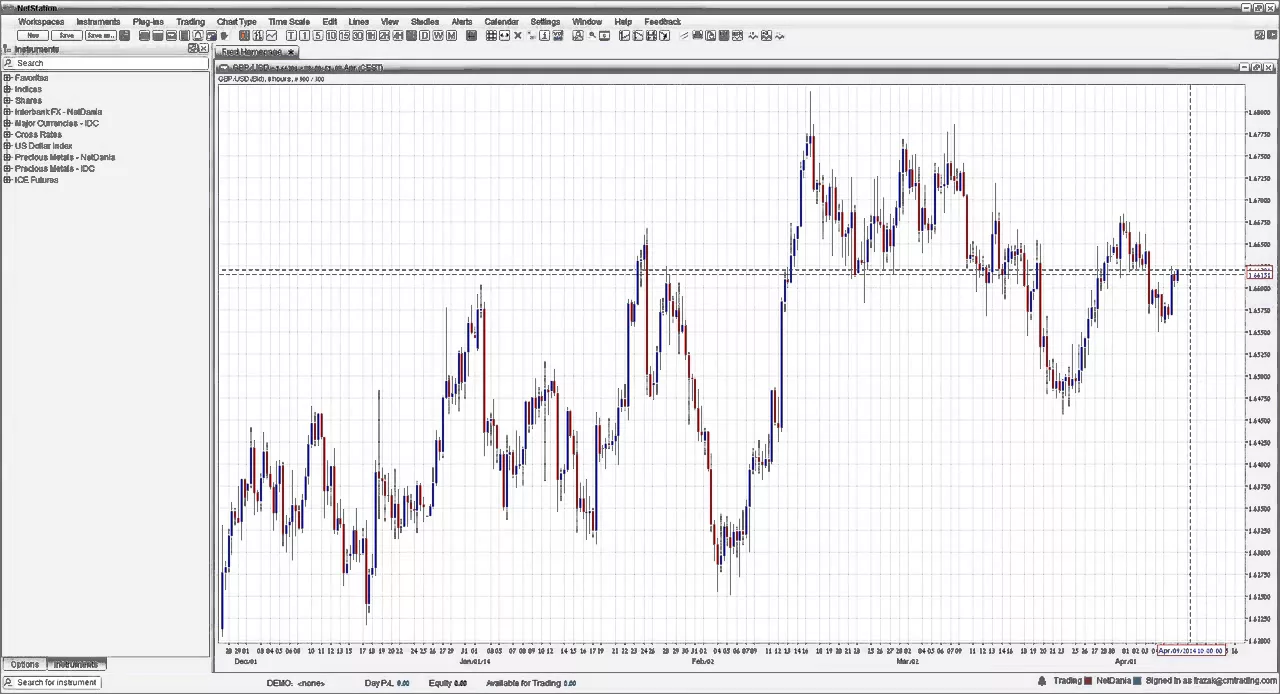Click the grid toggle toolbar icon
The image size is (1280, 694).
tap(491, 36)
